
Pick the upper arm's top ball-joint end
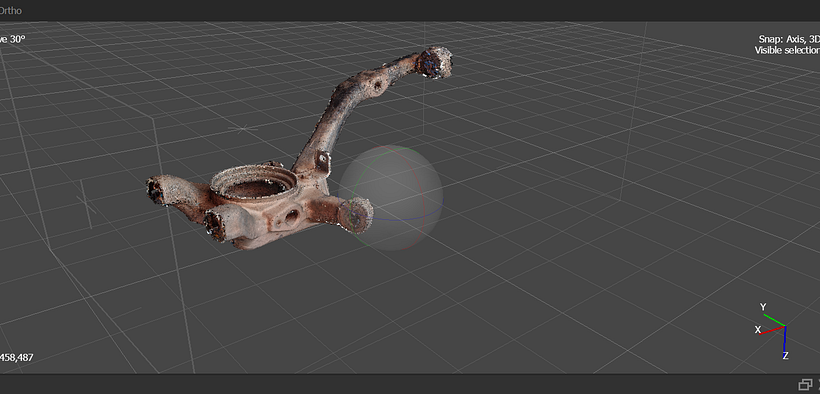click(434, 62)
